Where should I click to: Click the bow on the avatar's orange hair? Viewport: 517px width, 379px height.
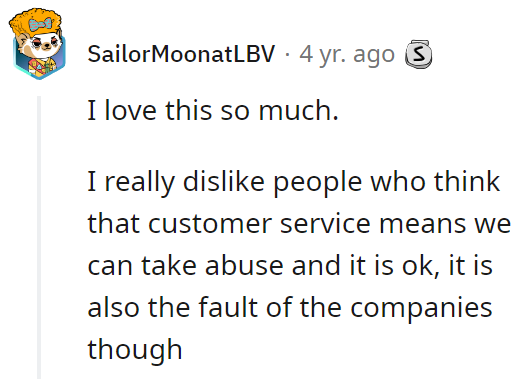coord(40,24)
